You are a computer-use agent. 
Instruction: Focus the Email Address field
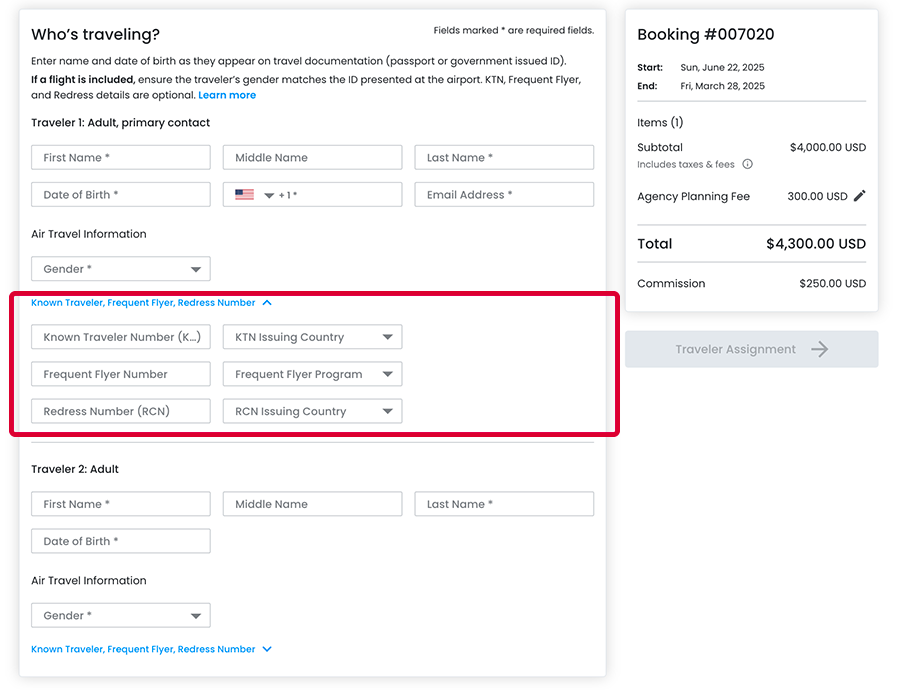coord(504,194)
